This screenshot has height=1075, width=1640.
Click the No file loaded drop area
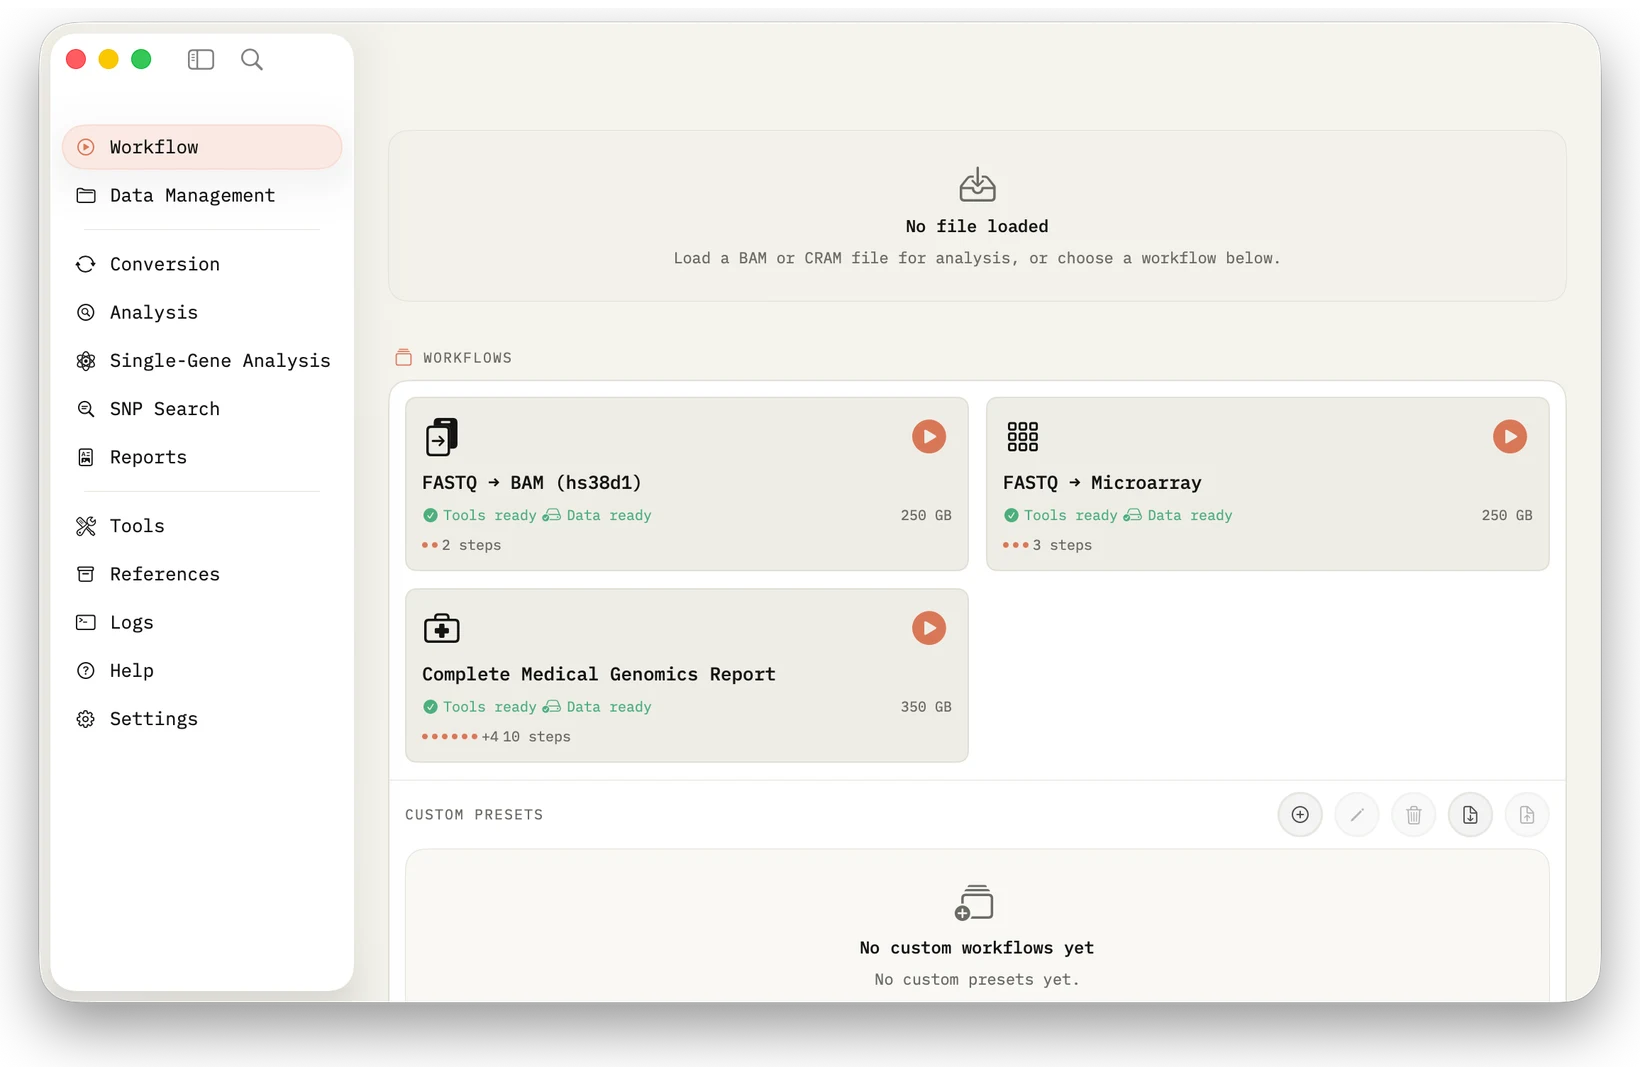(977, 216)
